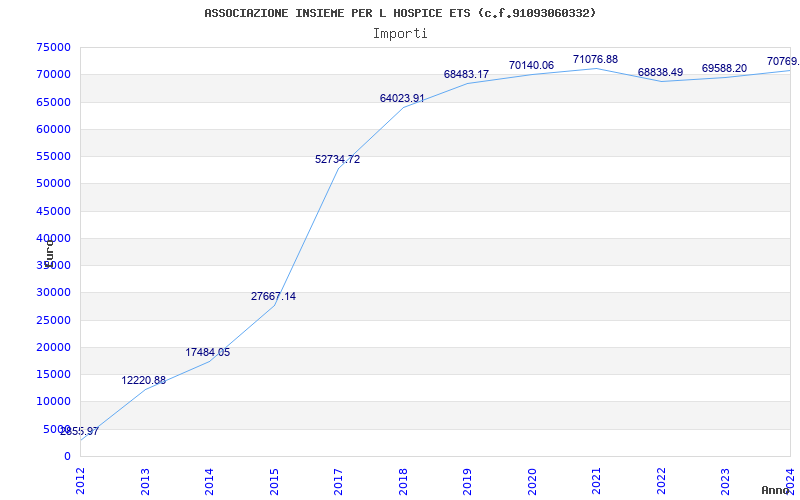Click the 2015 x-axis year label
Viewport: 800px width, 500px height.
(274, 480)
